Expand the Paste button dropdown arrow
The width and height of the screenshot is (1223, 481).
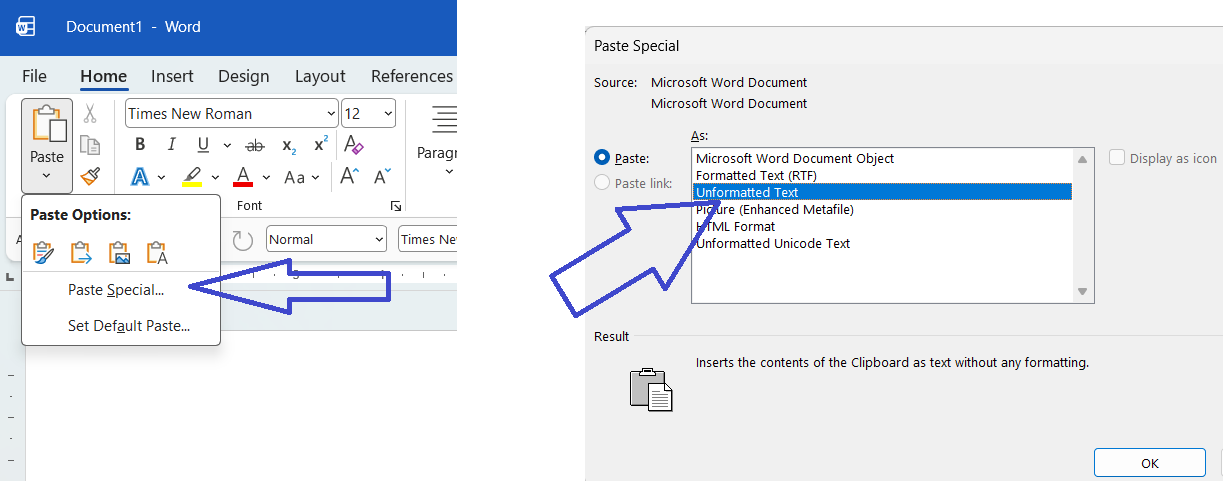point(47,176)
